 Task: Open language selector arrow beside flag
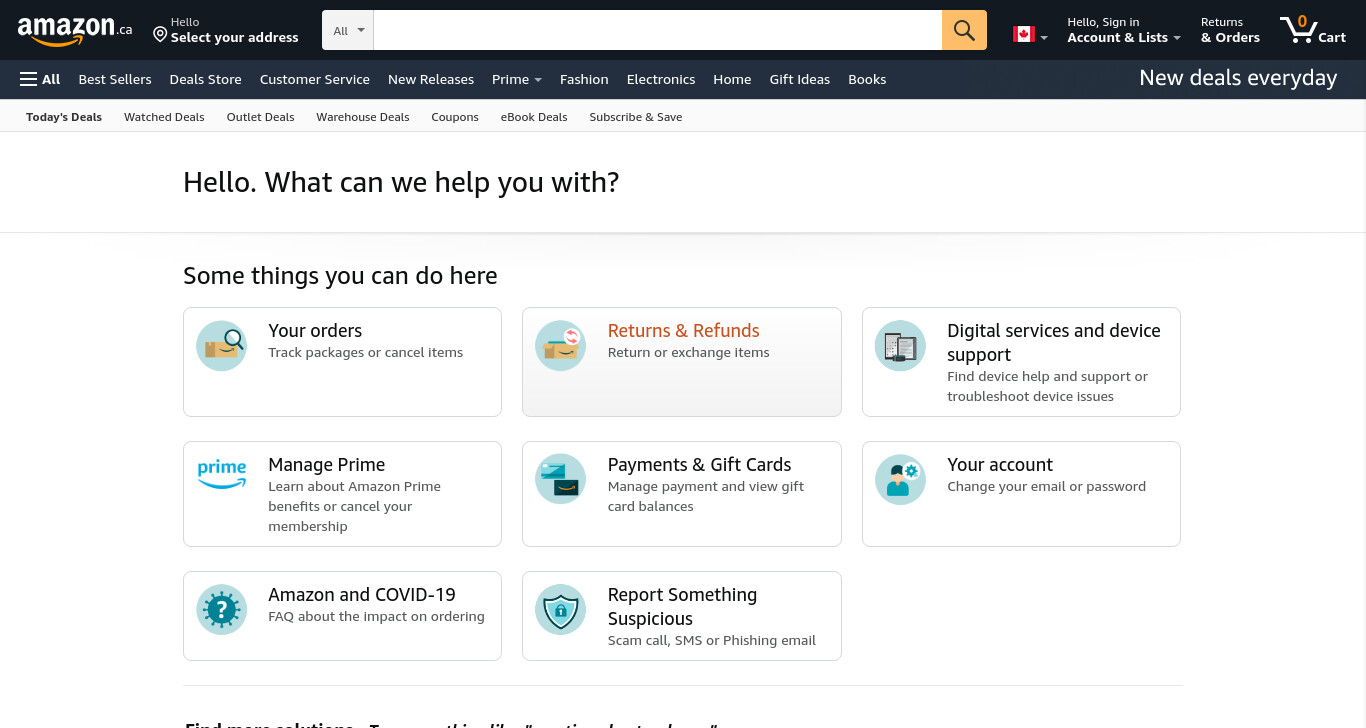click(x=1044, y=38)
